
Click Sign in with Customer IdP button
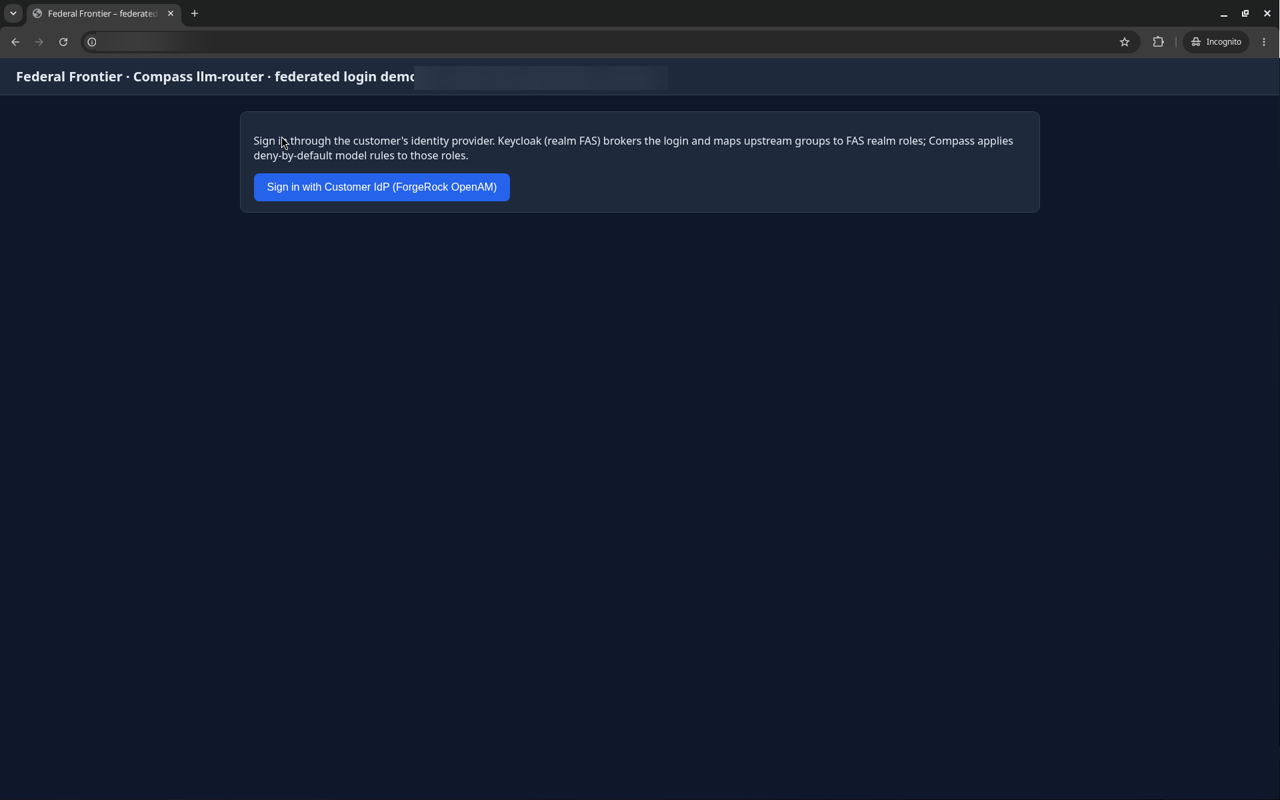pyautogui.click(x=381, y=187)
